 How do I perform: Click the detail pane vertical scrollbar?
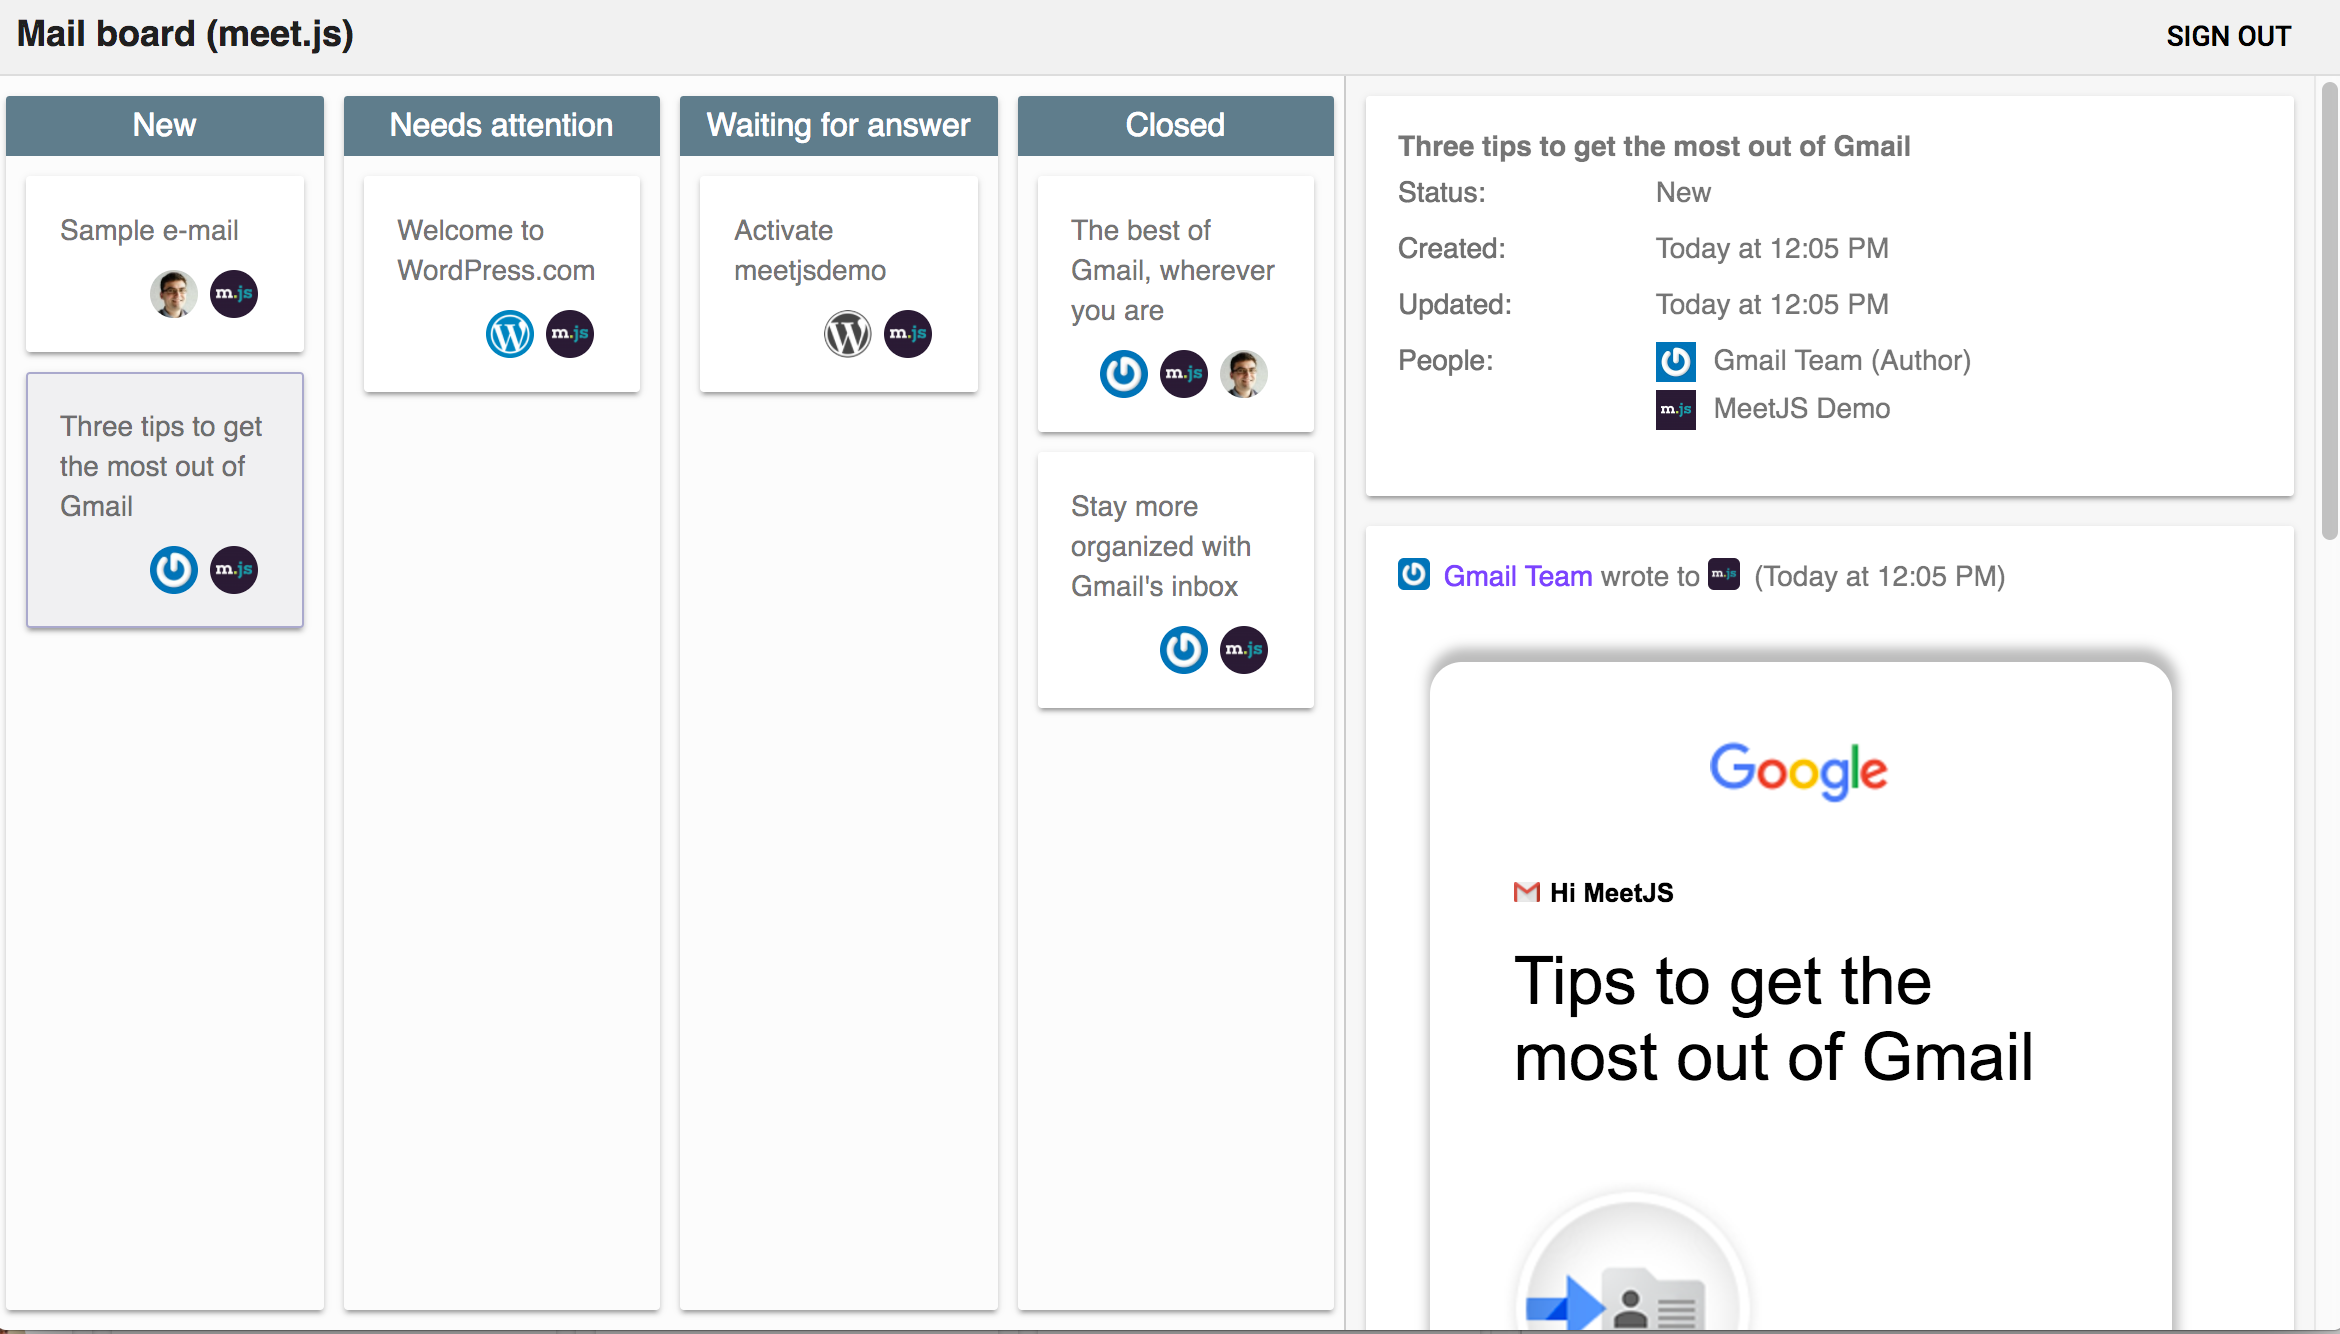point(2329,310)
